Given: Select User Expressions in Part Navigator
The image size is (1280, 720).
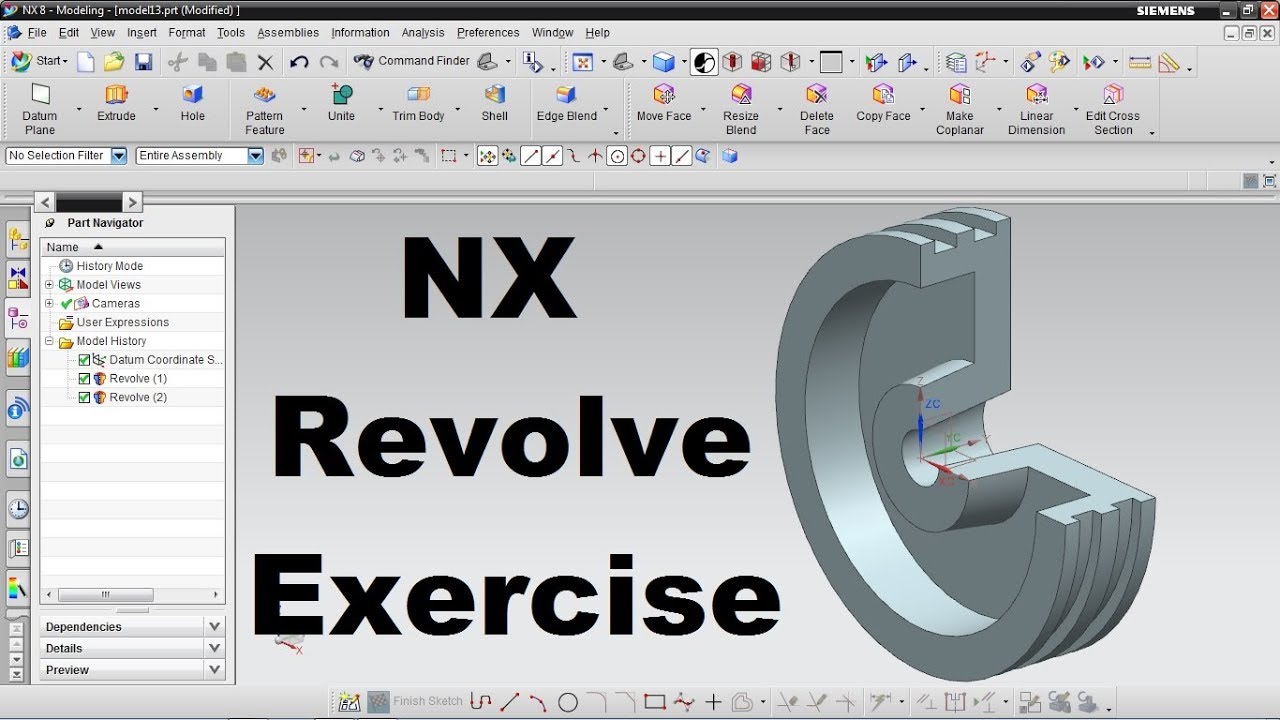Looking at the screenshot, I should pyautogui.click(x=122, y=322).
